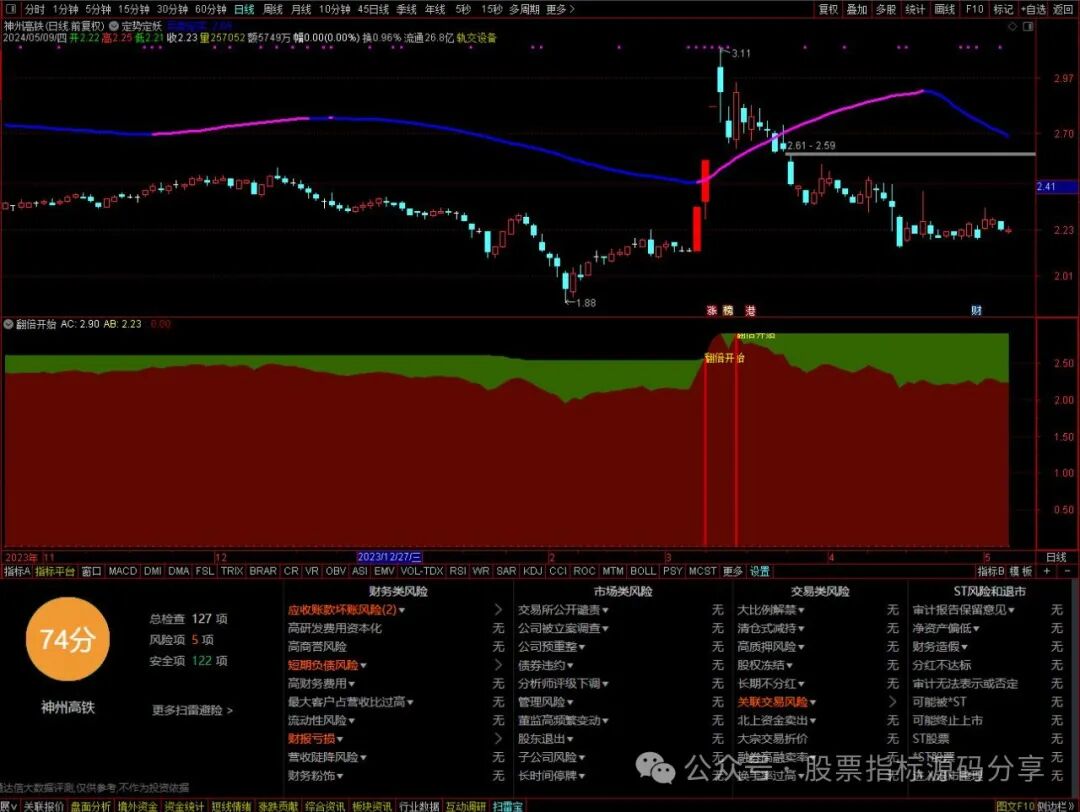
Task: Select BOLL indicator tab
Action: (643, 571)
